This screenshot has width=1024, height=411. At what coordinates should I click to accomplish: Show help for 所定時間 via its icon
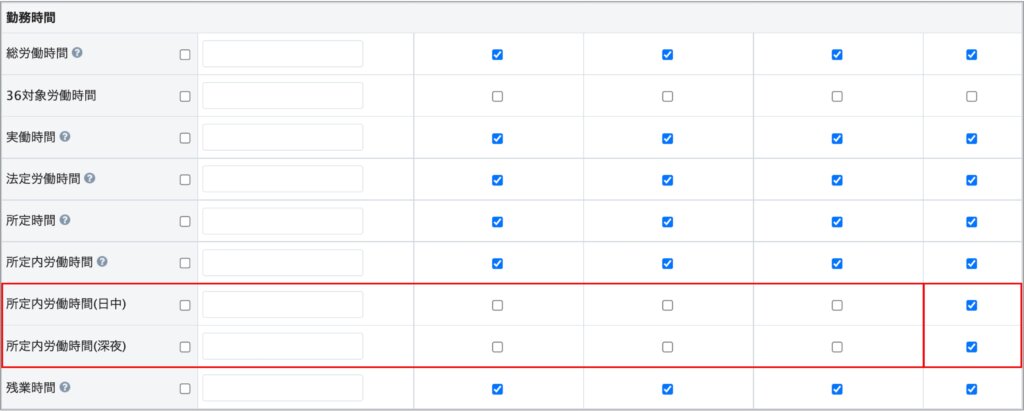64,221
